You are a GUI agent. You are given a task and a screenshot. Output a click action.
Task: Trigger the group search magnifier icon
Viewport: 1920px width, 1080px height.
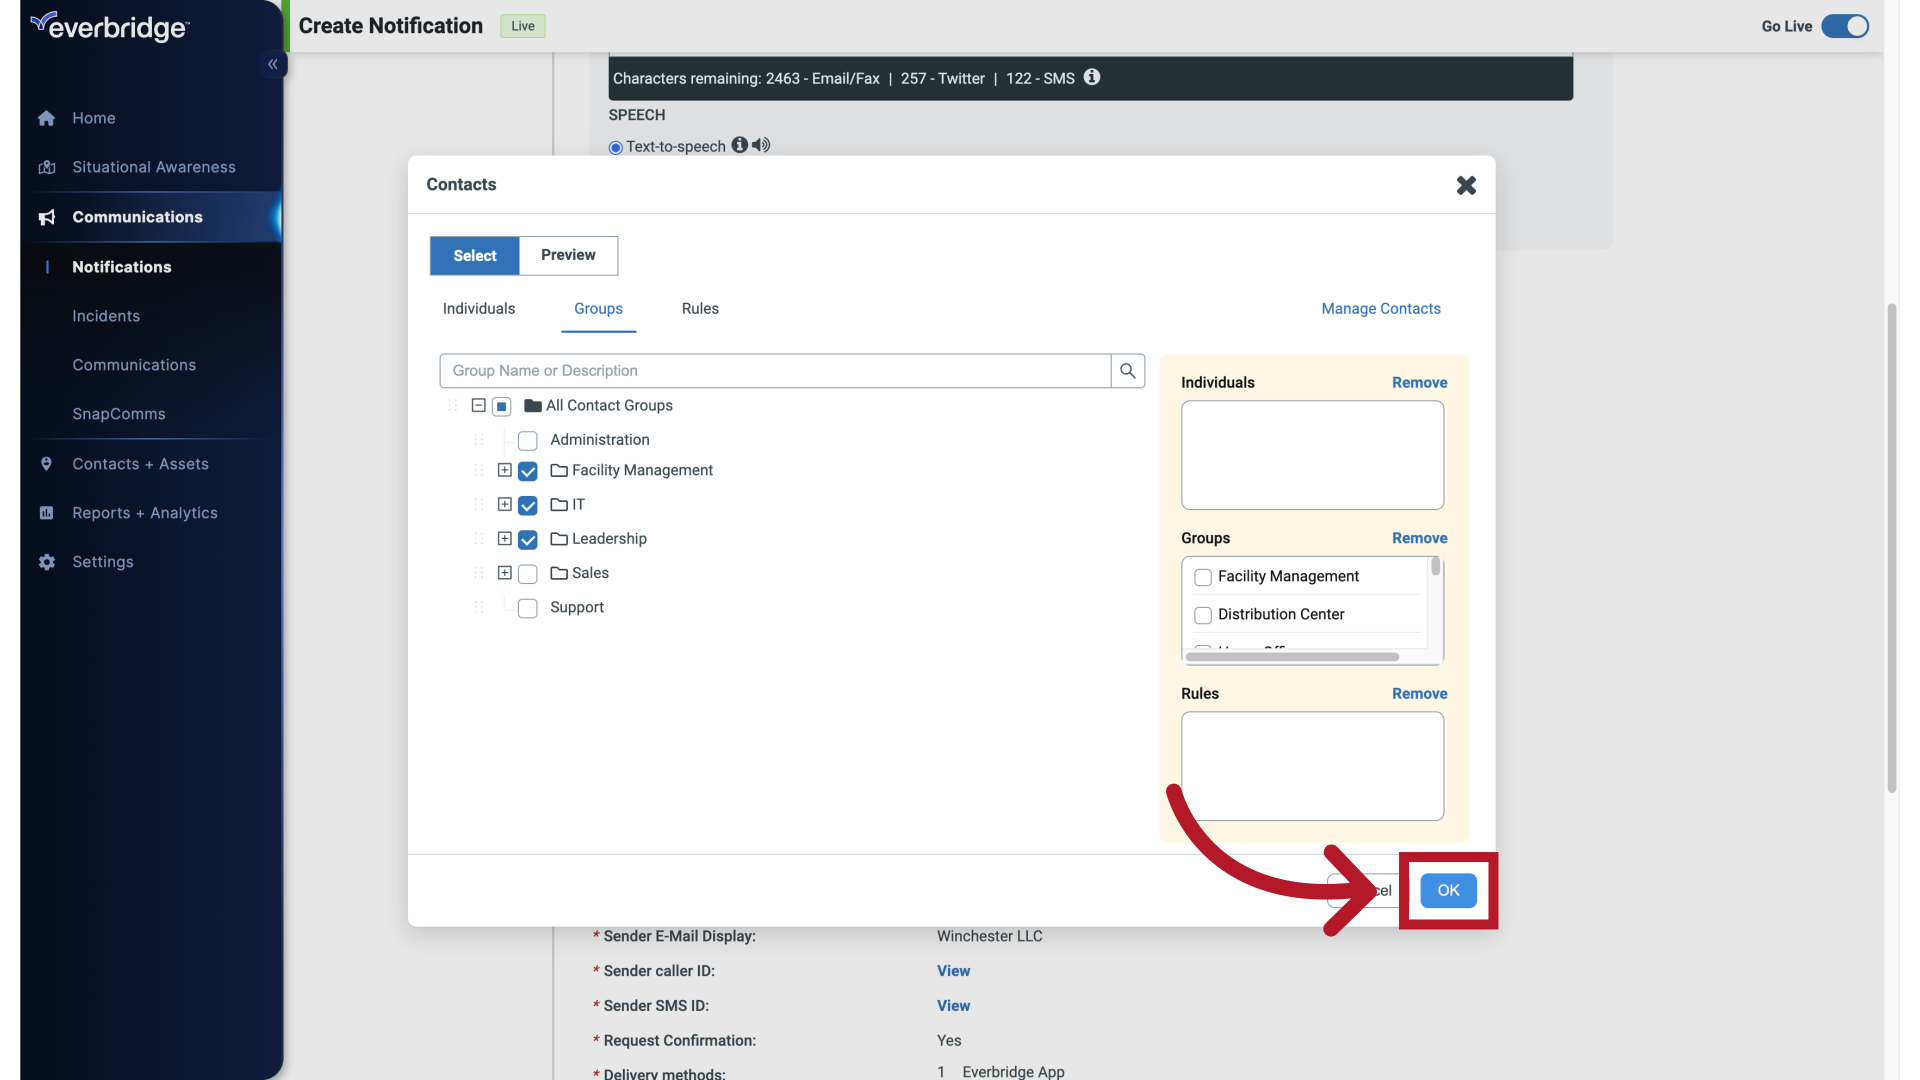pos(1127,370)
